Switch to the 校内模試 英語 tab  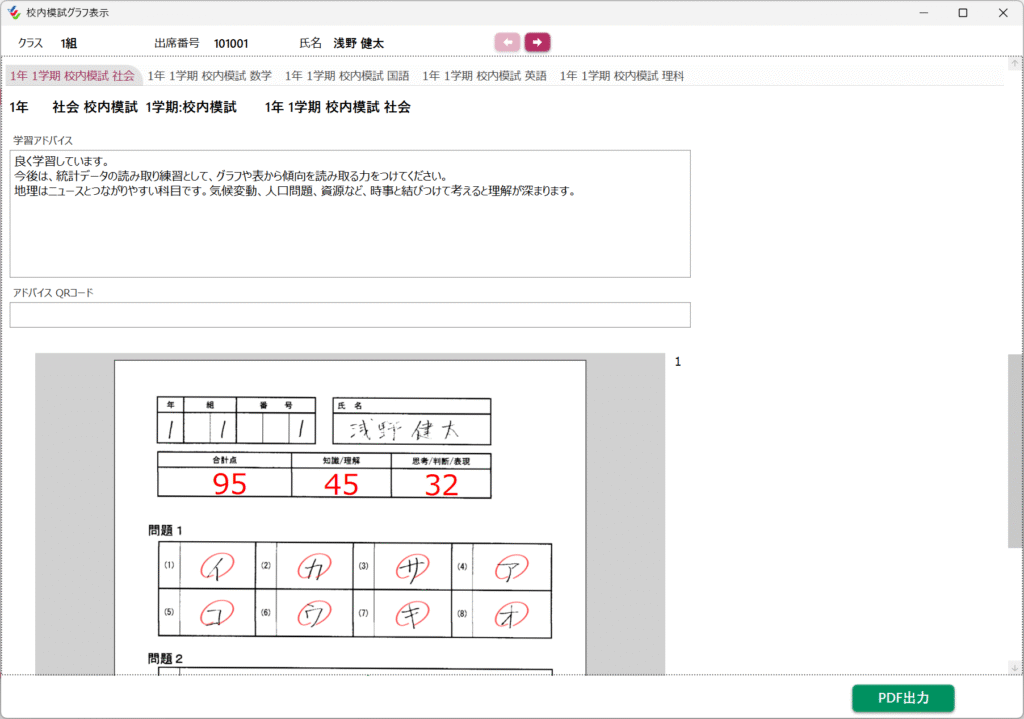point(484,76)
